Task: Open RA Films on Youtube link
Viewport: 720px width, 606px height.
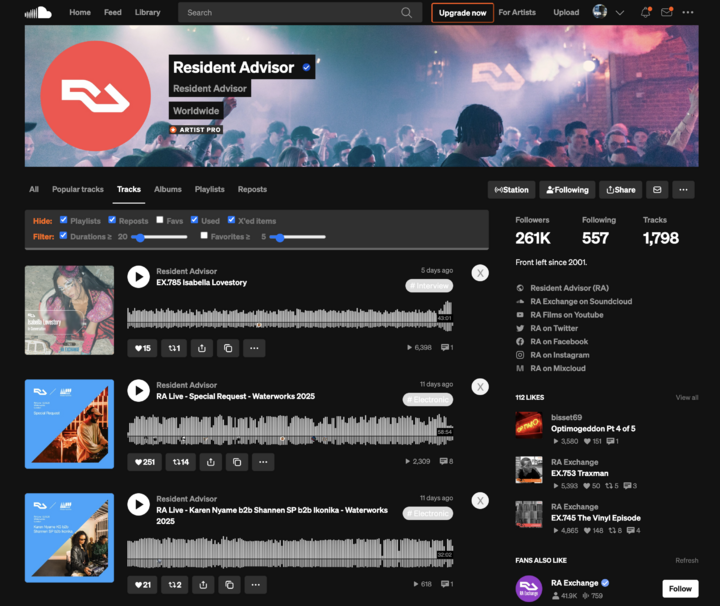Action: pyautogui.click(x=566, y=315)
